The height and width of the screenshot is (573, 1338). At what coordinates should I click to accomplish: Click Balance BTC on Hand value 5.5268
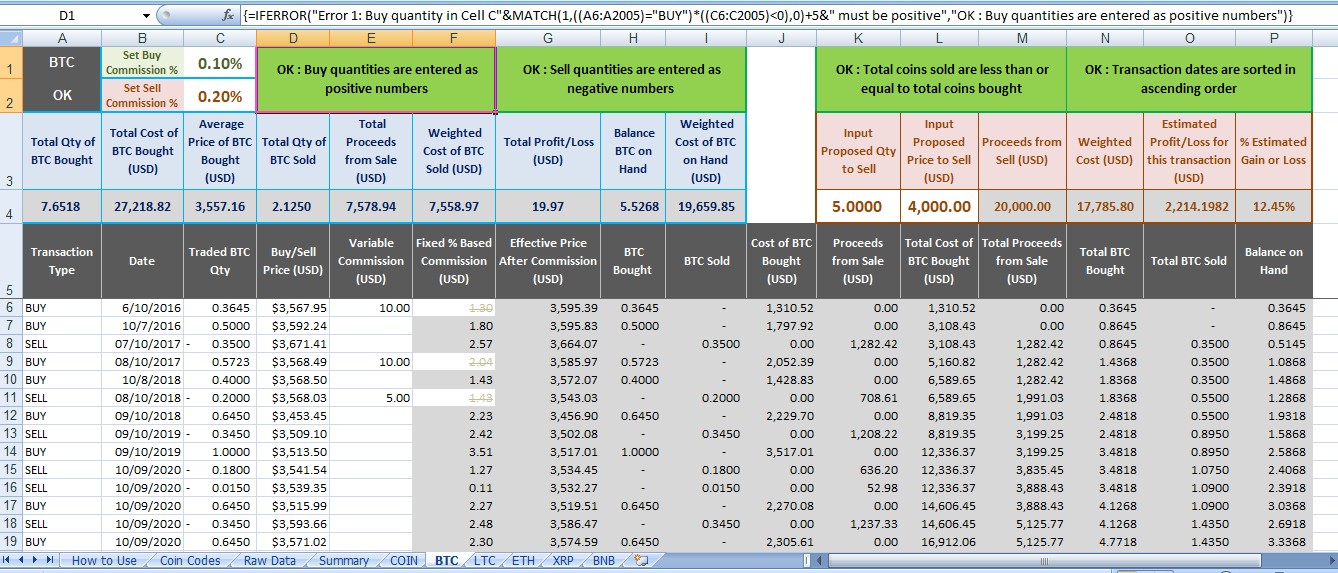pos(634,207)
